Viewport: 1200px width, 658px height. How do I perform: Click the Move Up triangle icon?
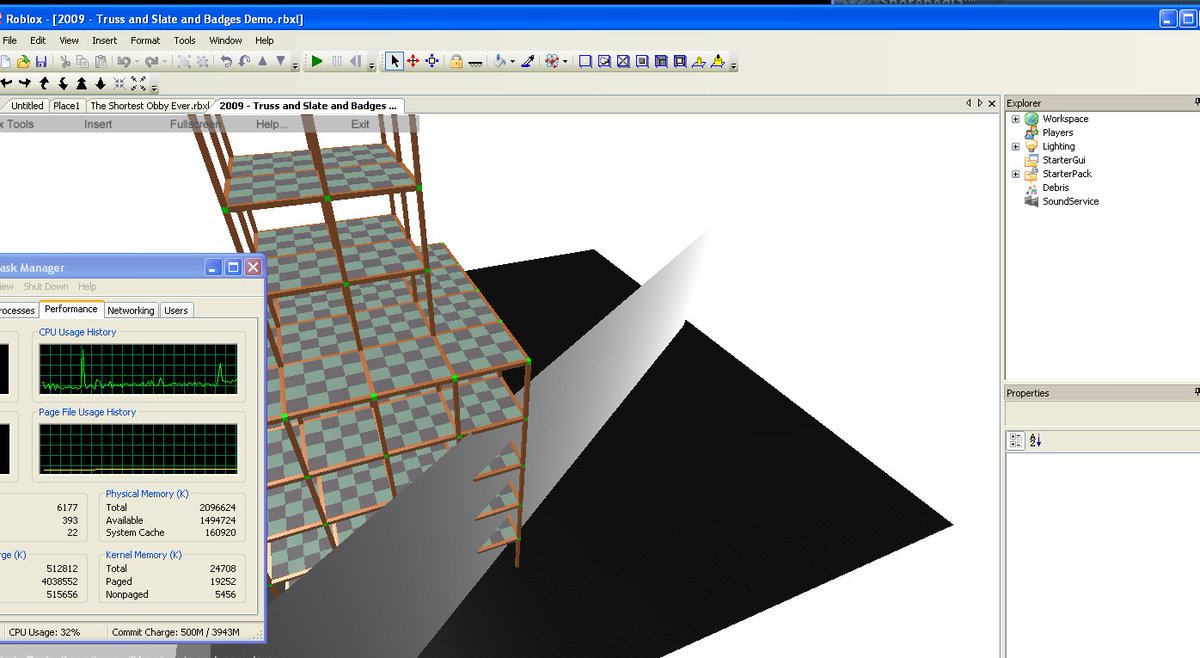263,61
